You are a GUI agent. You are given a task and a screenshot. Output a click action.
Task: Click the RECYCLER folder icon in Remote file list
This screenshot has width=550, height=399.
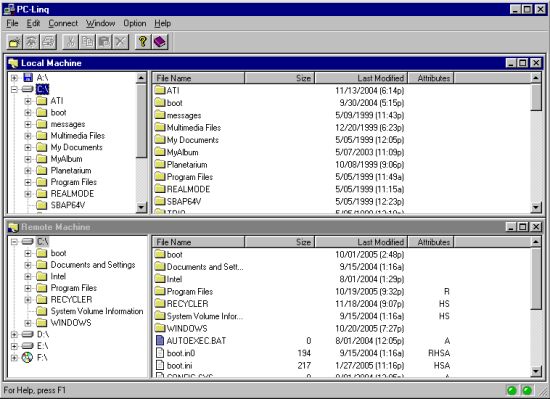point(160,303)
